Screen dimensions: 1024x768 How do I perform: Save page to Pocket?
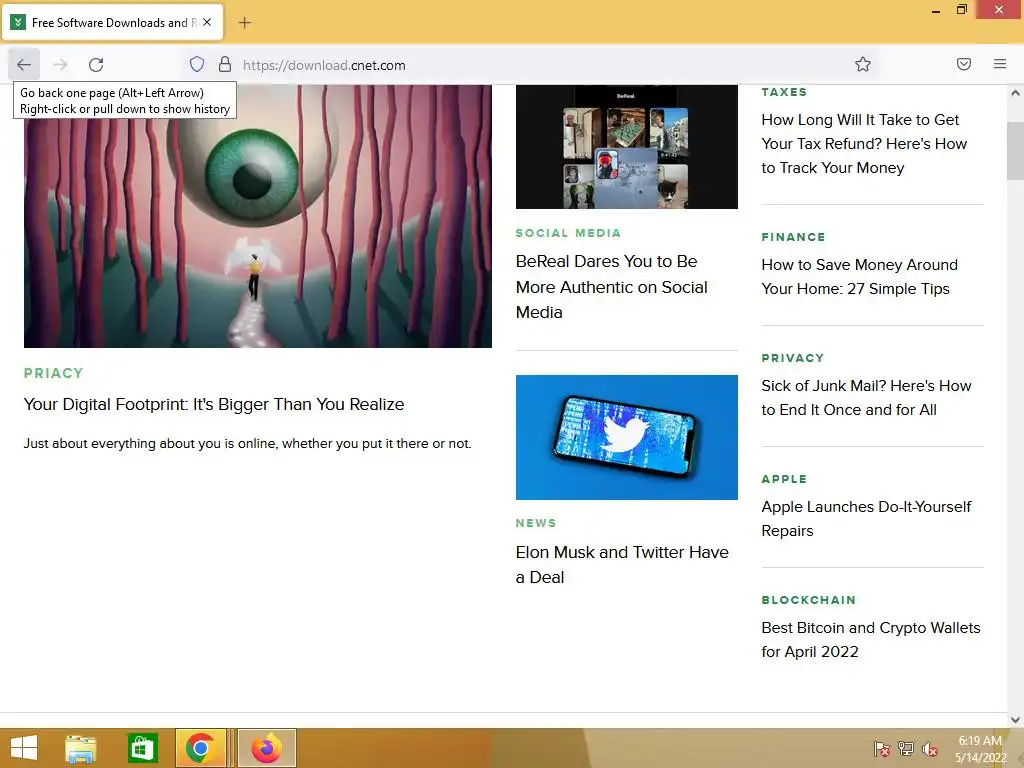click(964, 64)
